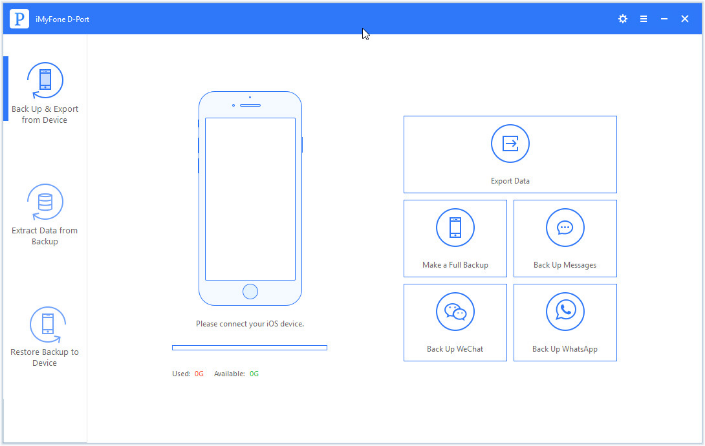Click the iMyFone D-Port logo icon

point(19,19)
